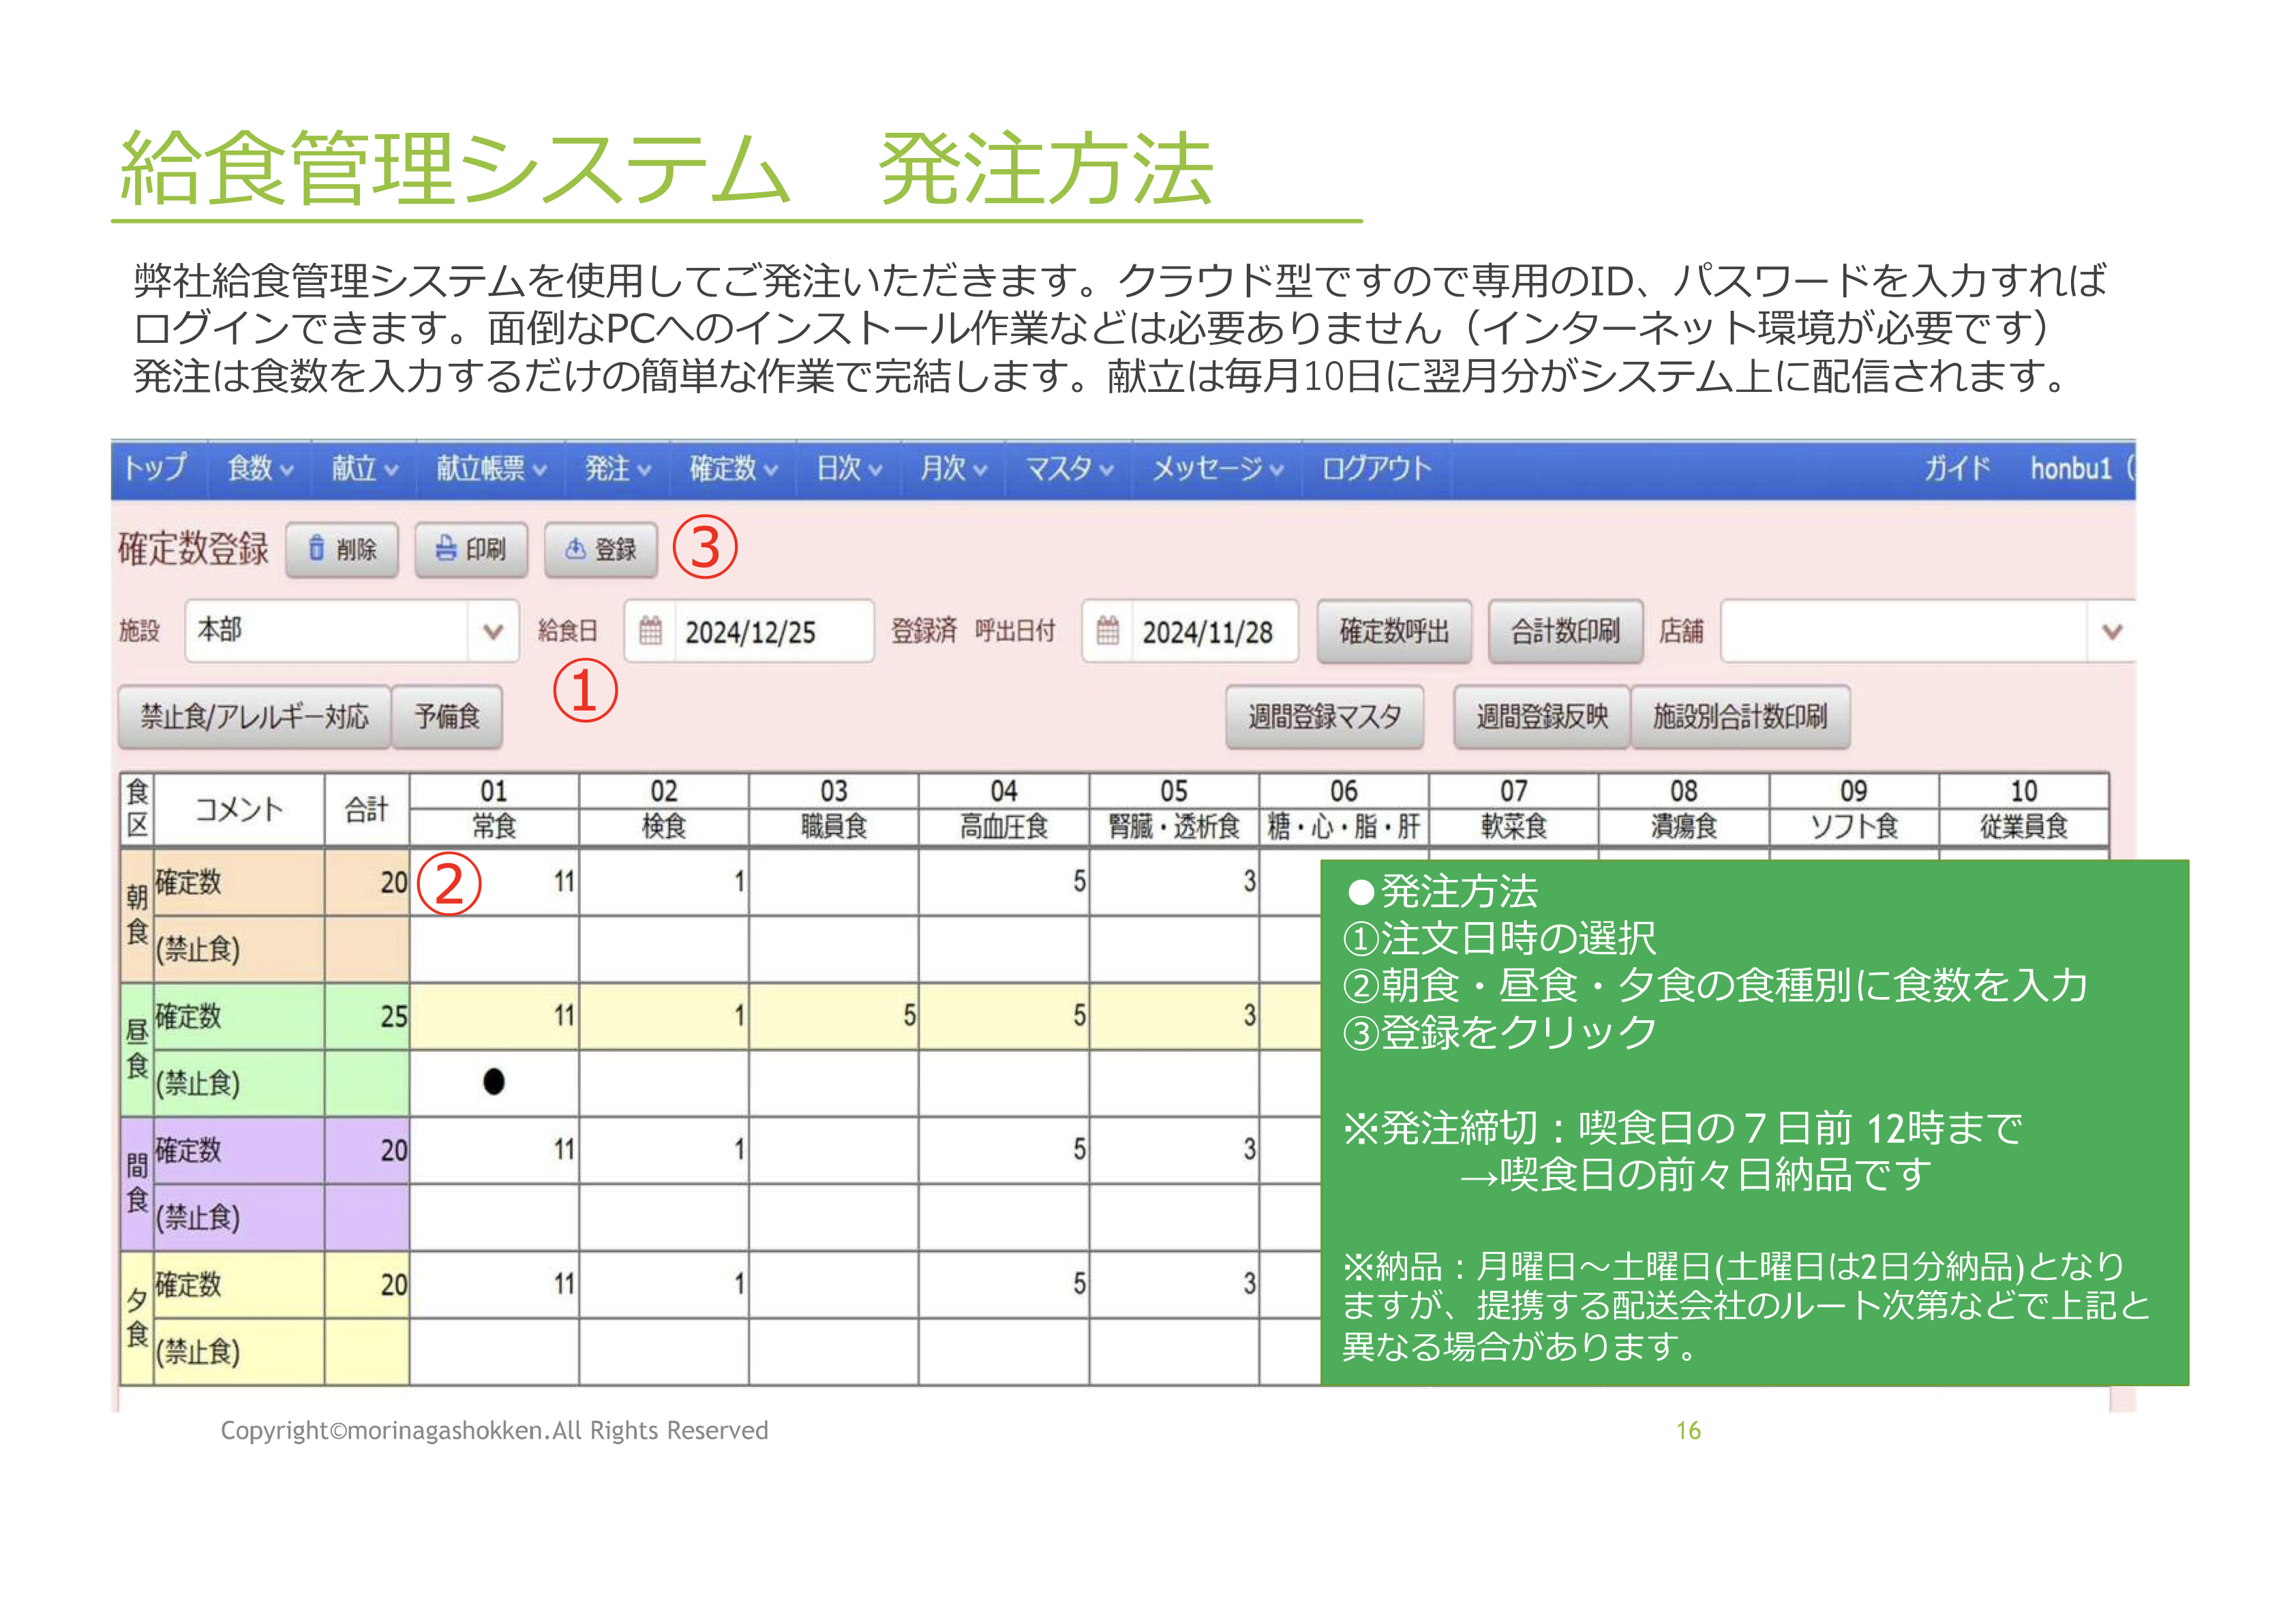Click the 予備食 button
2296x1622 pixels.
point(447,716)
